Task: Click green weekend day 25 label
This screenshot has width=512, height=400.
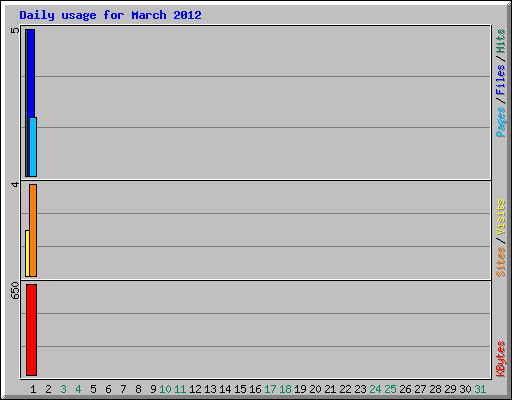Action: pyautogui.click(x=390, y=389)
